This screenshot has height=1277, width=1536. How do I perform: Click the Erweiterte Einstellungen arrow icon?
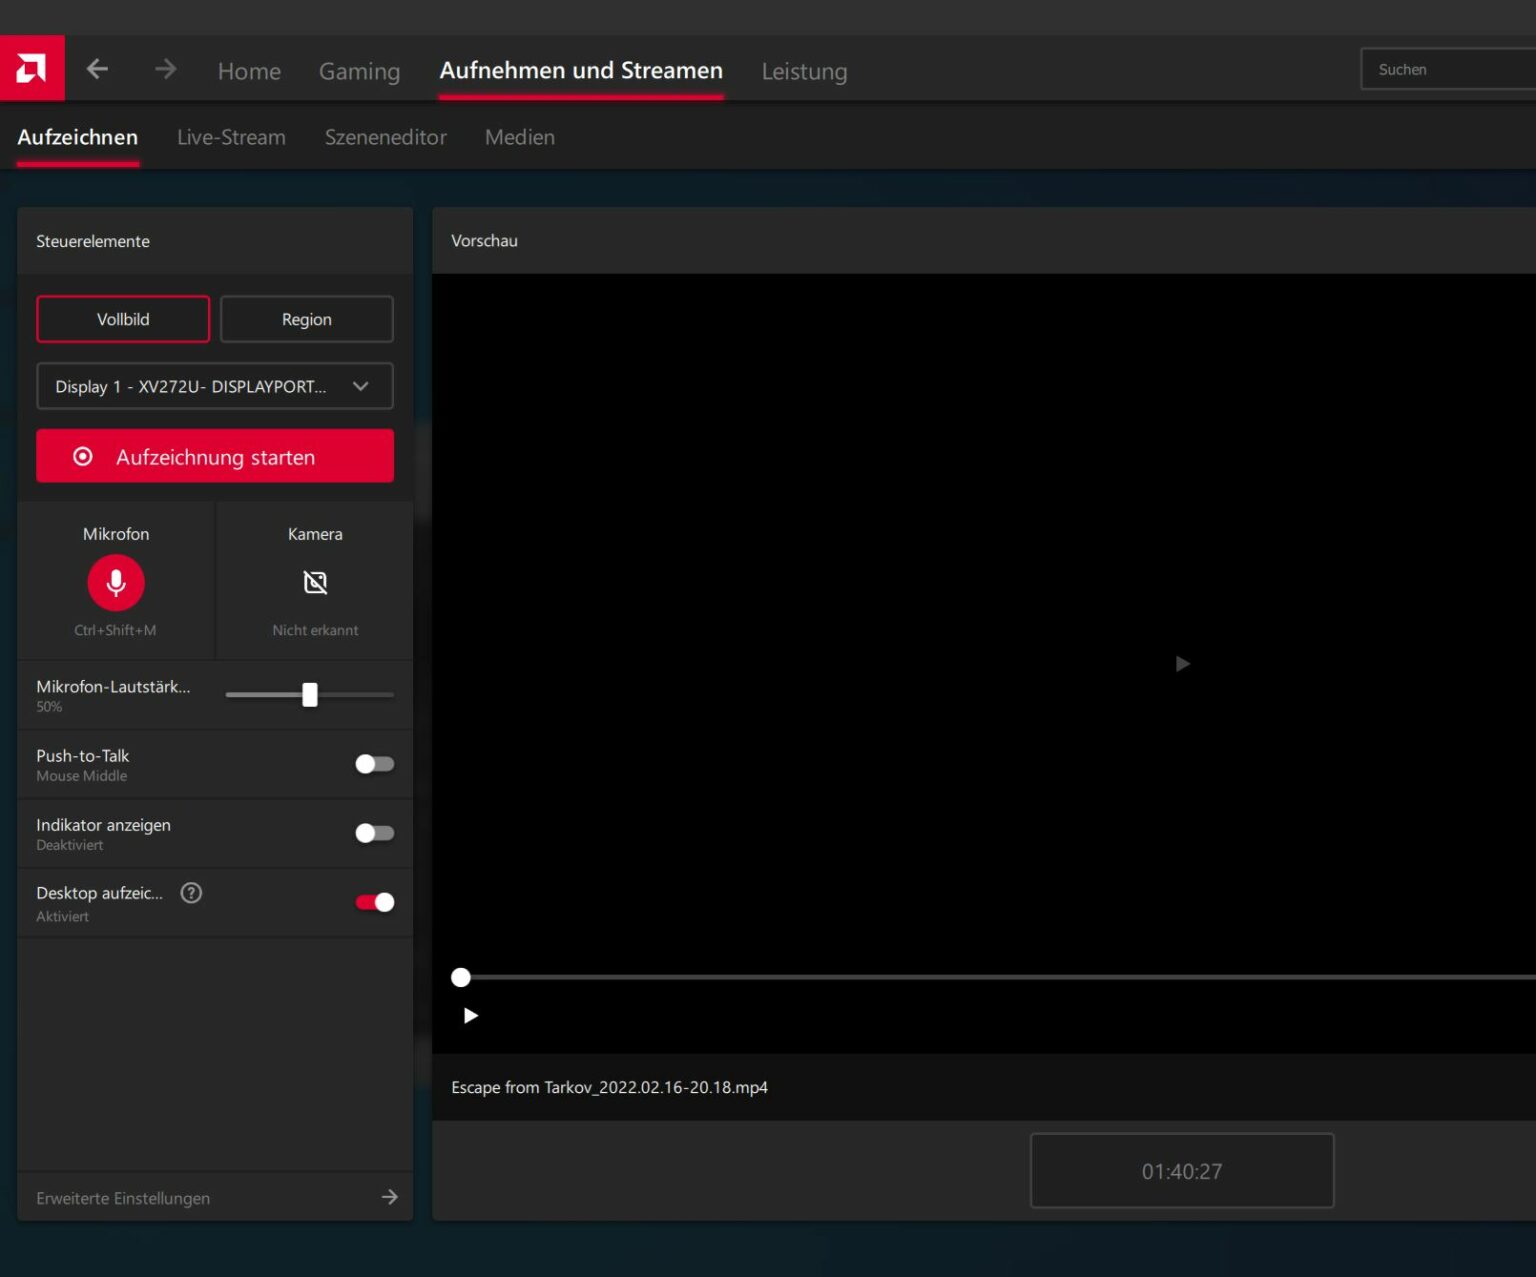[389, 1196]
